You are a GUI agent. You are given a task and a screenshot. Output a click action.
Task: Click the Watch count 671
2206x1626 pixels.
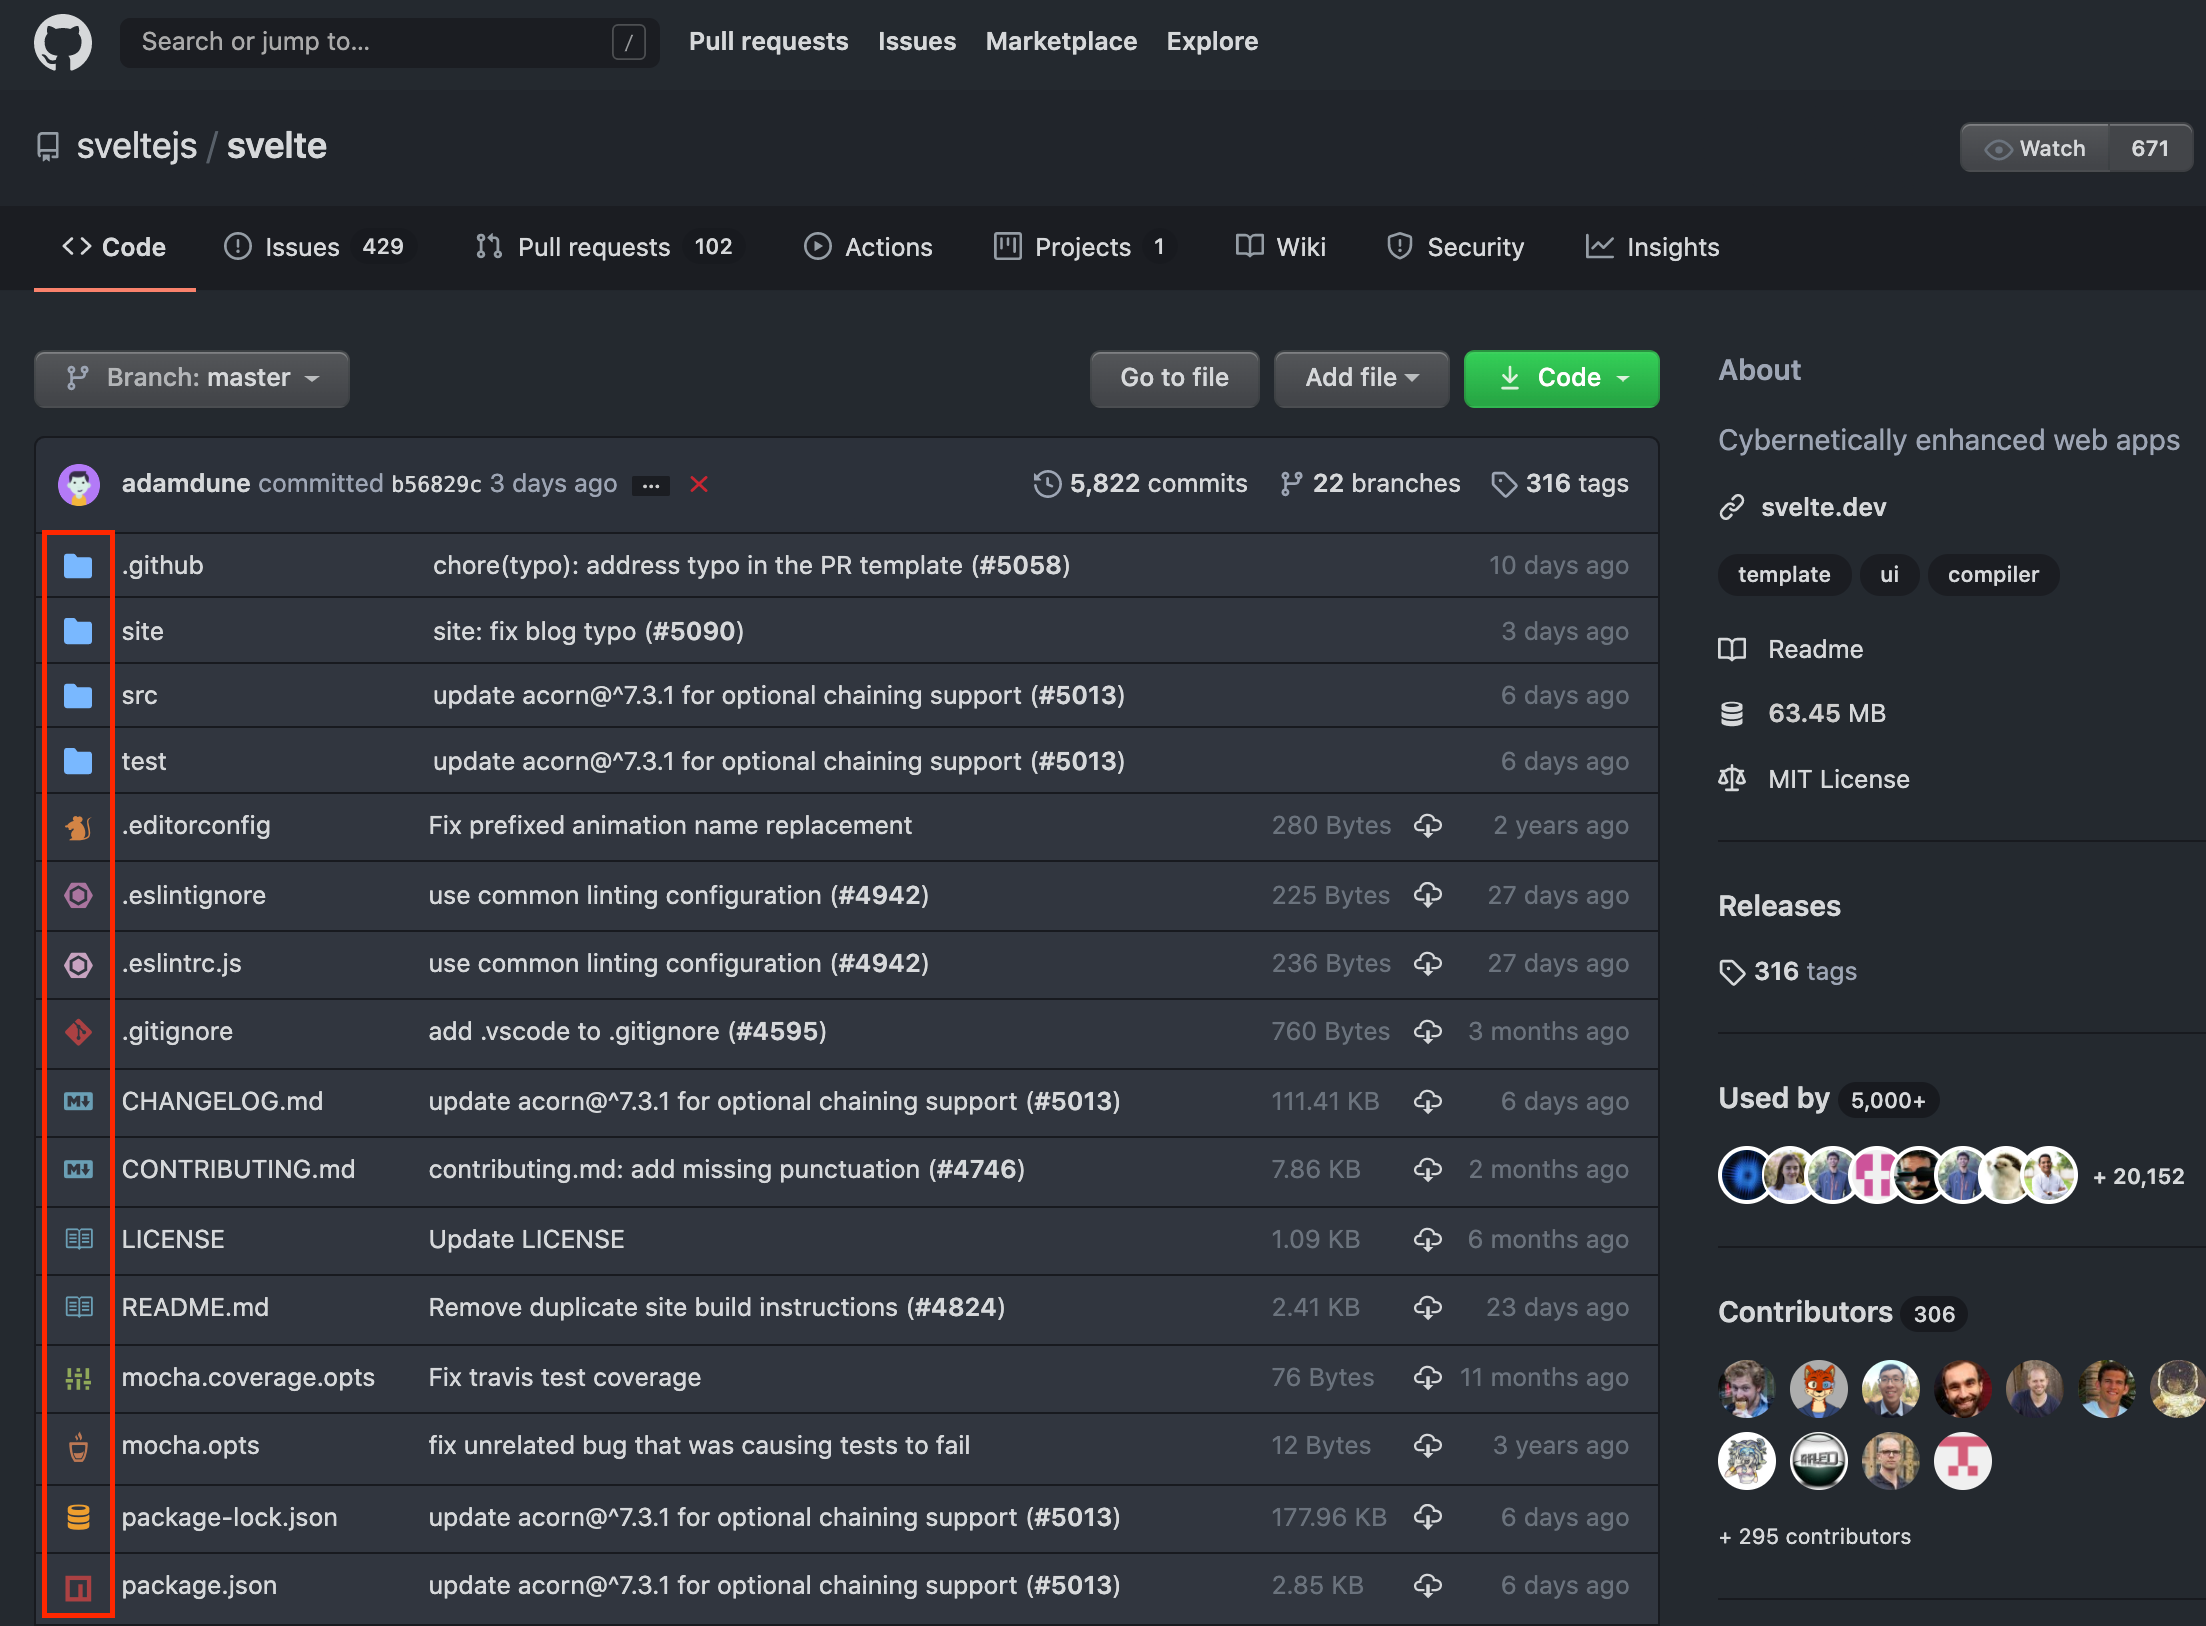(2150, 148)
